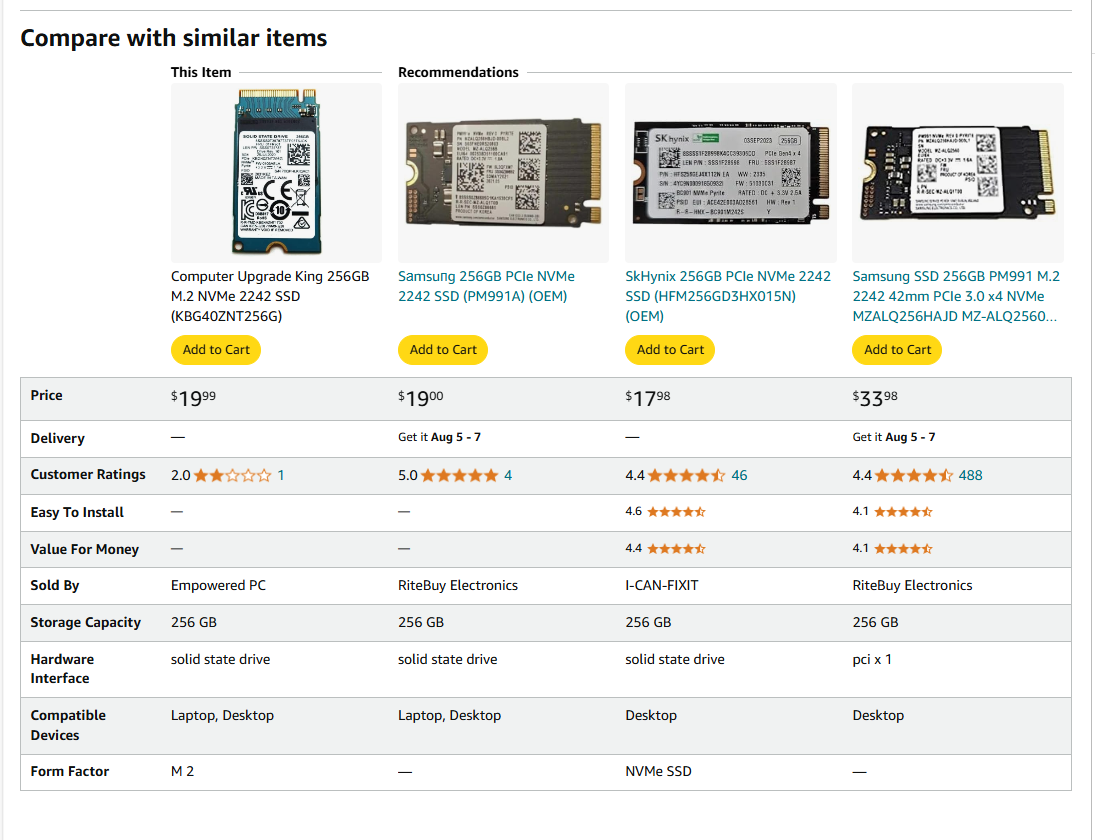Click Samsung PM991 4.4 customer rating stars

[913, 476]
